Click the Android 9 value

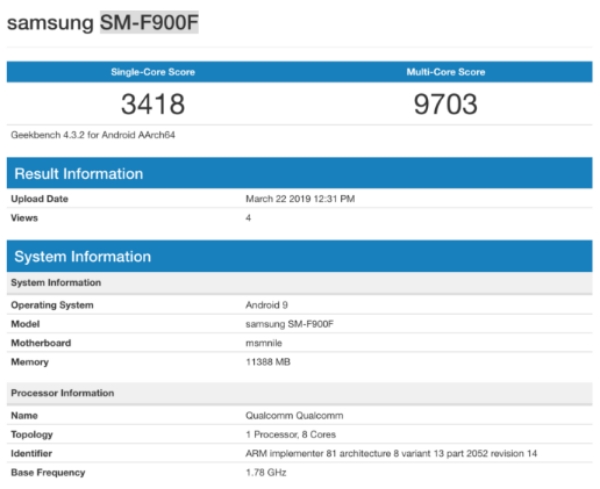267,305
